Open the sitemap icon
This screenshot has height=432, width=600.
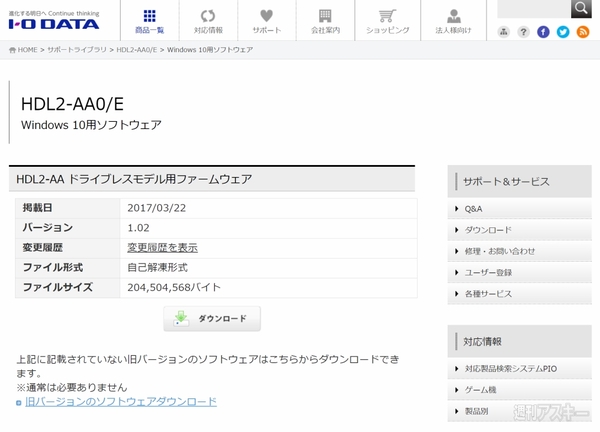pos(504,32)
